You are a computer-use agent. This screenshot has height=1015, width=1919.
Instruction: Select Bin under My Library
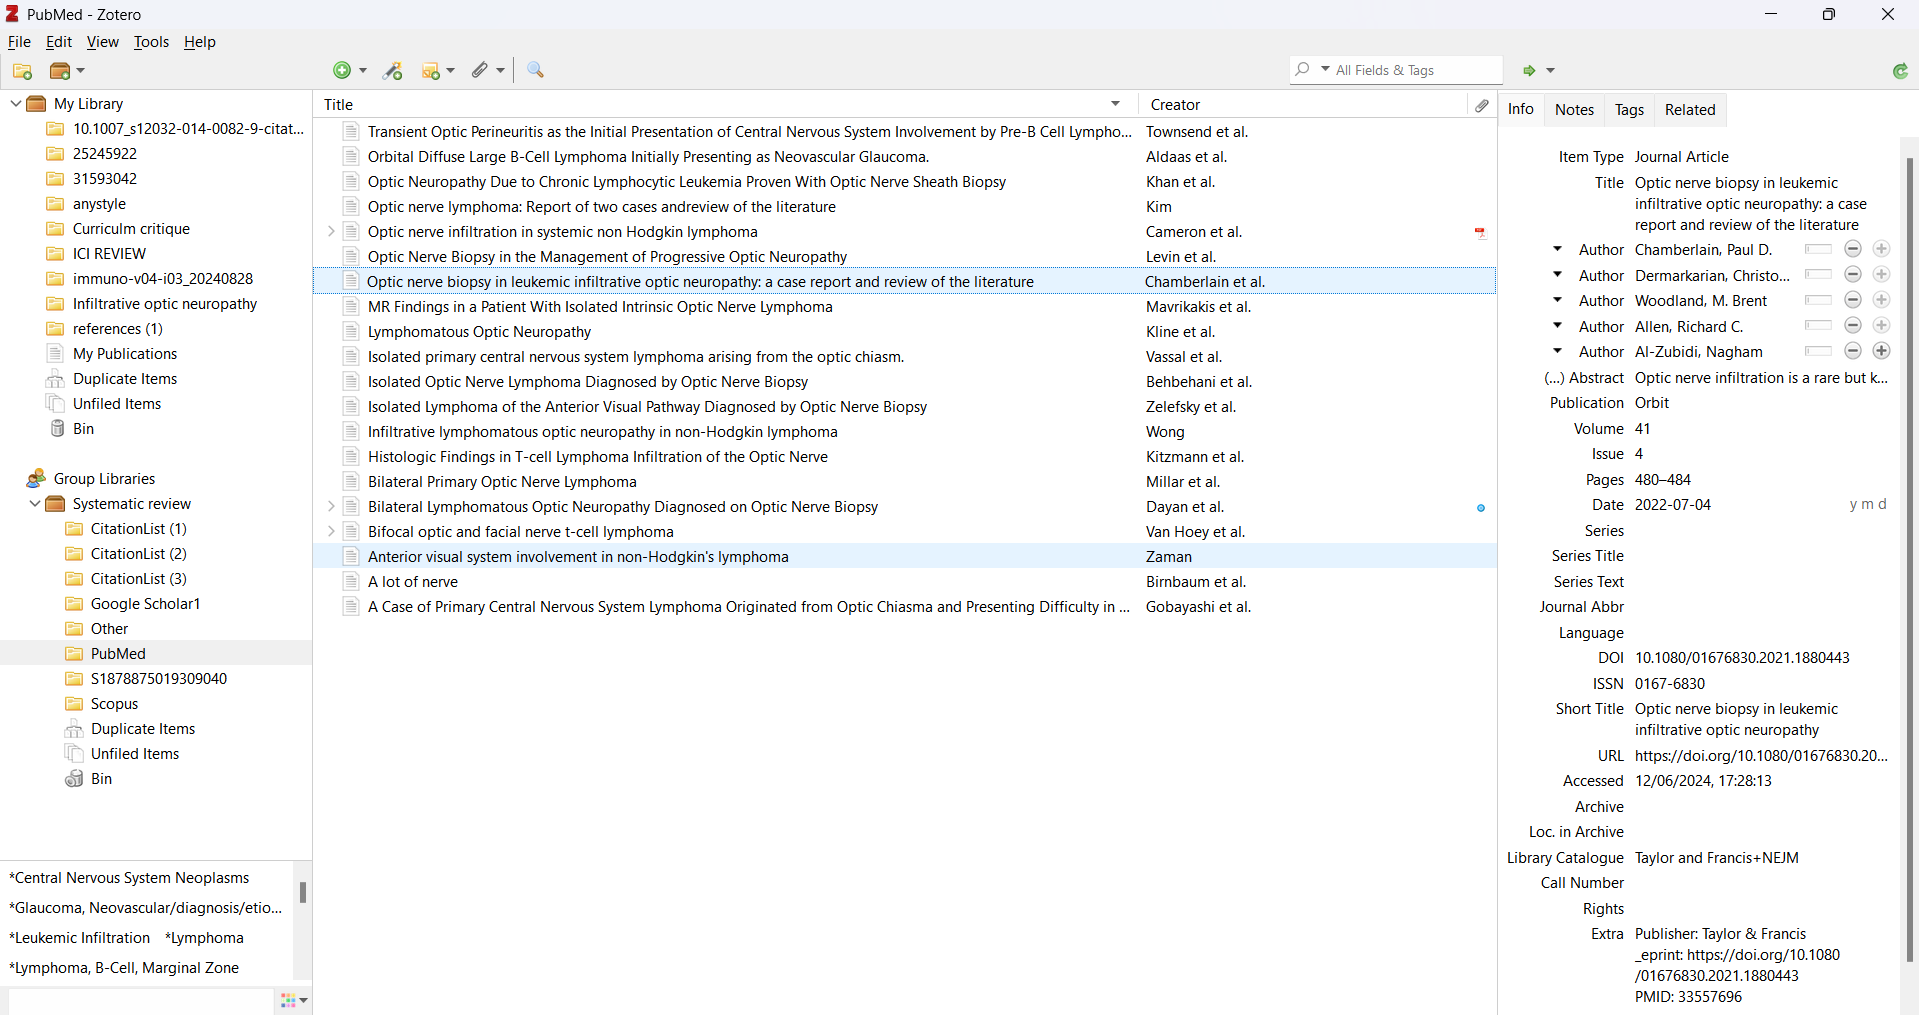coord(83,429)
